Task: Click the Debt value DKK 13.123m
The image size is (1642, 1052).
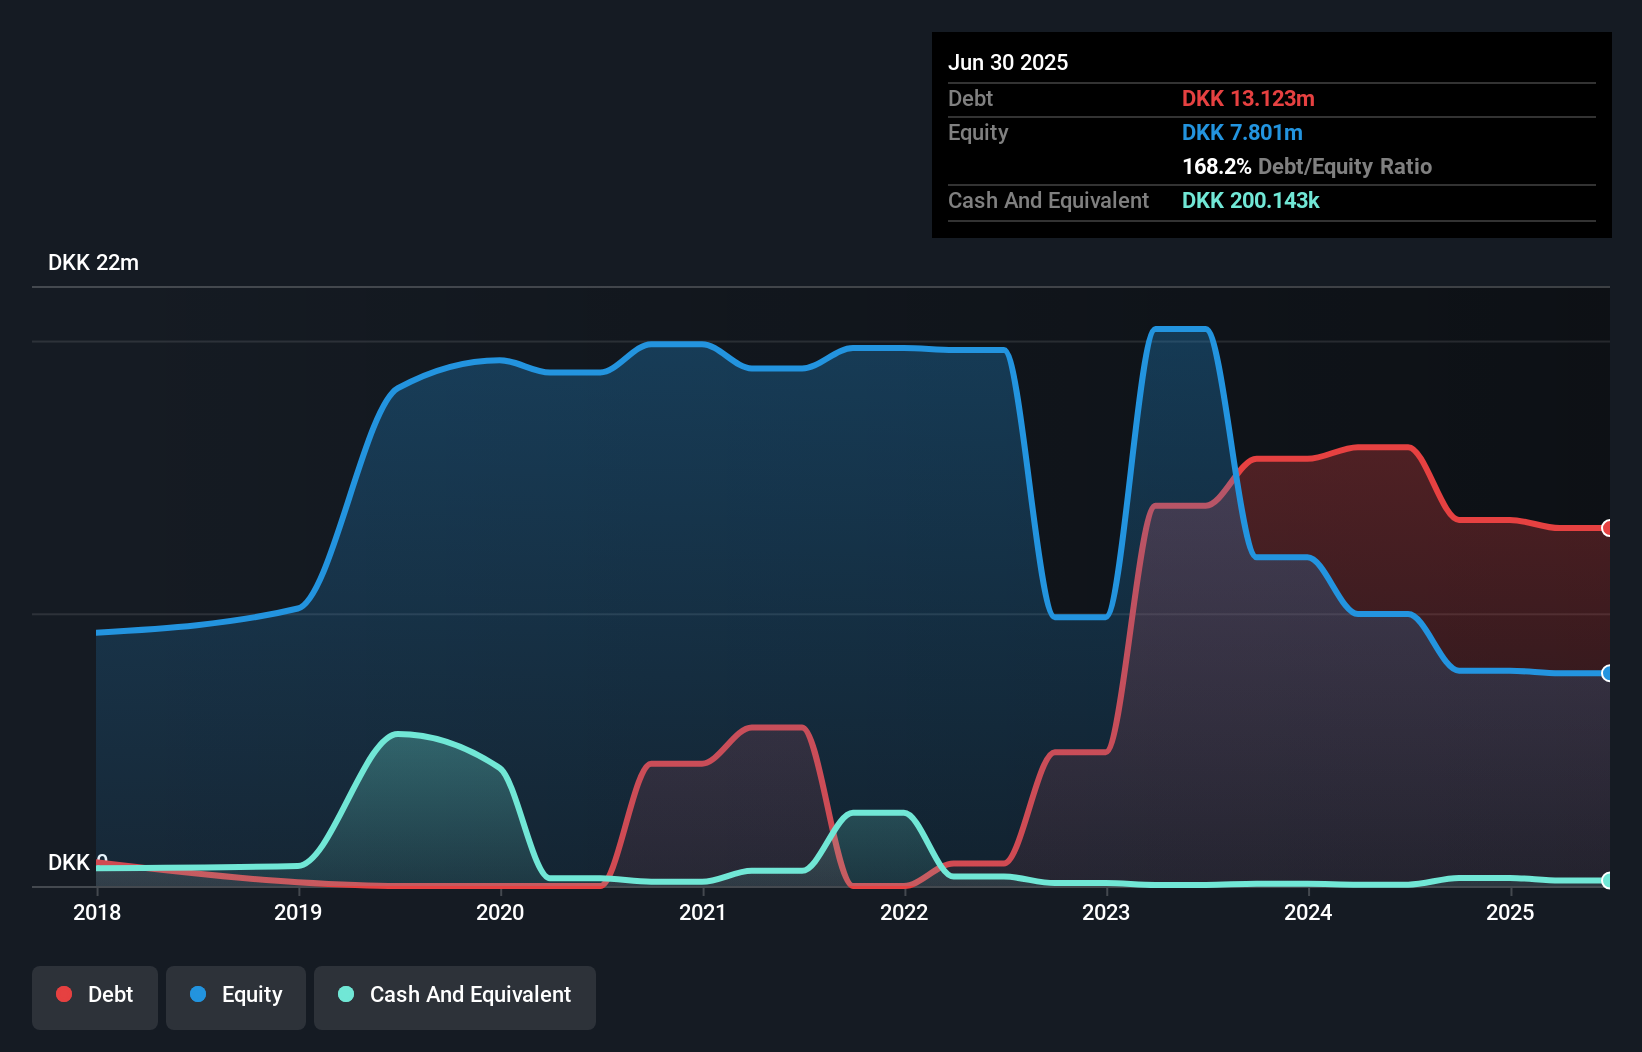Action: point(1249,99)
